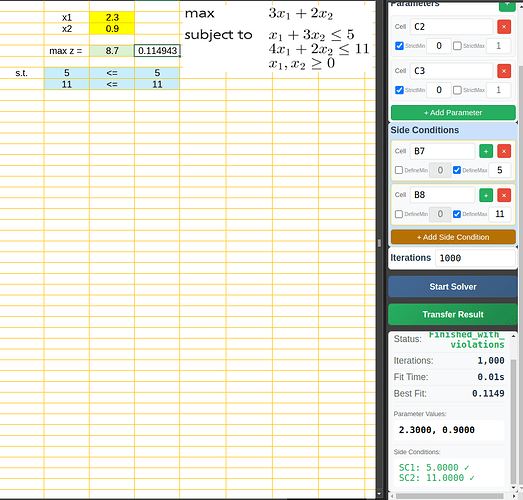Toggle StrictMin checkbox for cell C3
The image size is (523, 500).
click(399, 90)
